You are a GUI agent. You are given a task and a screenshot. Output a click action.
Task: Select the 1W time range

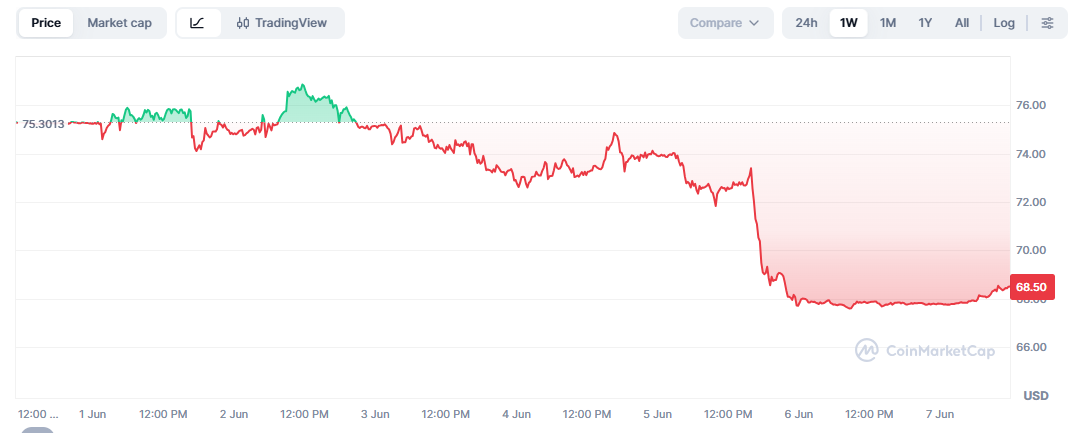[x=849, y=23]
